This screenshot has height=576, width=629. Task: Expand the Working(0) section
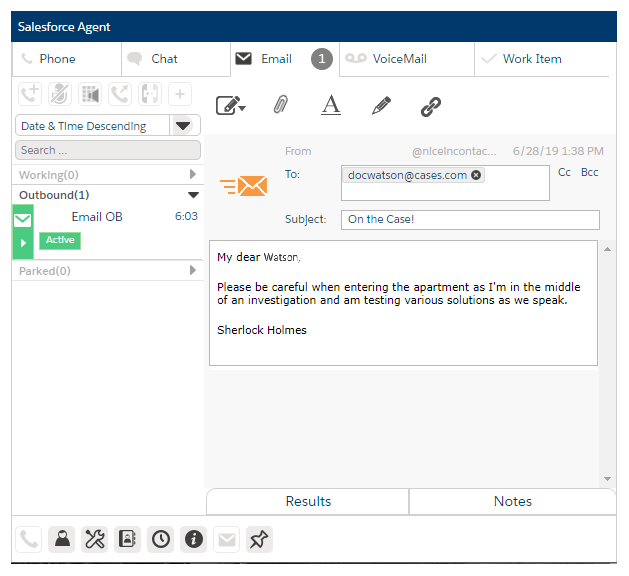(x=108, y=174)
